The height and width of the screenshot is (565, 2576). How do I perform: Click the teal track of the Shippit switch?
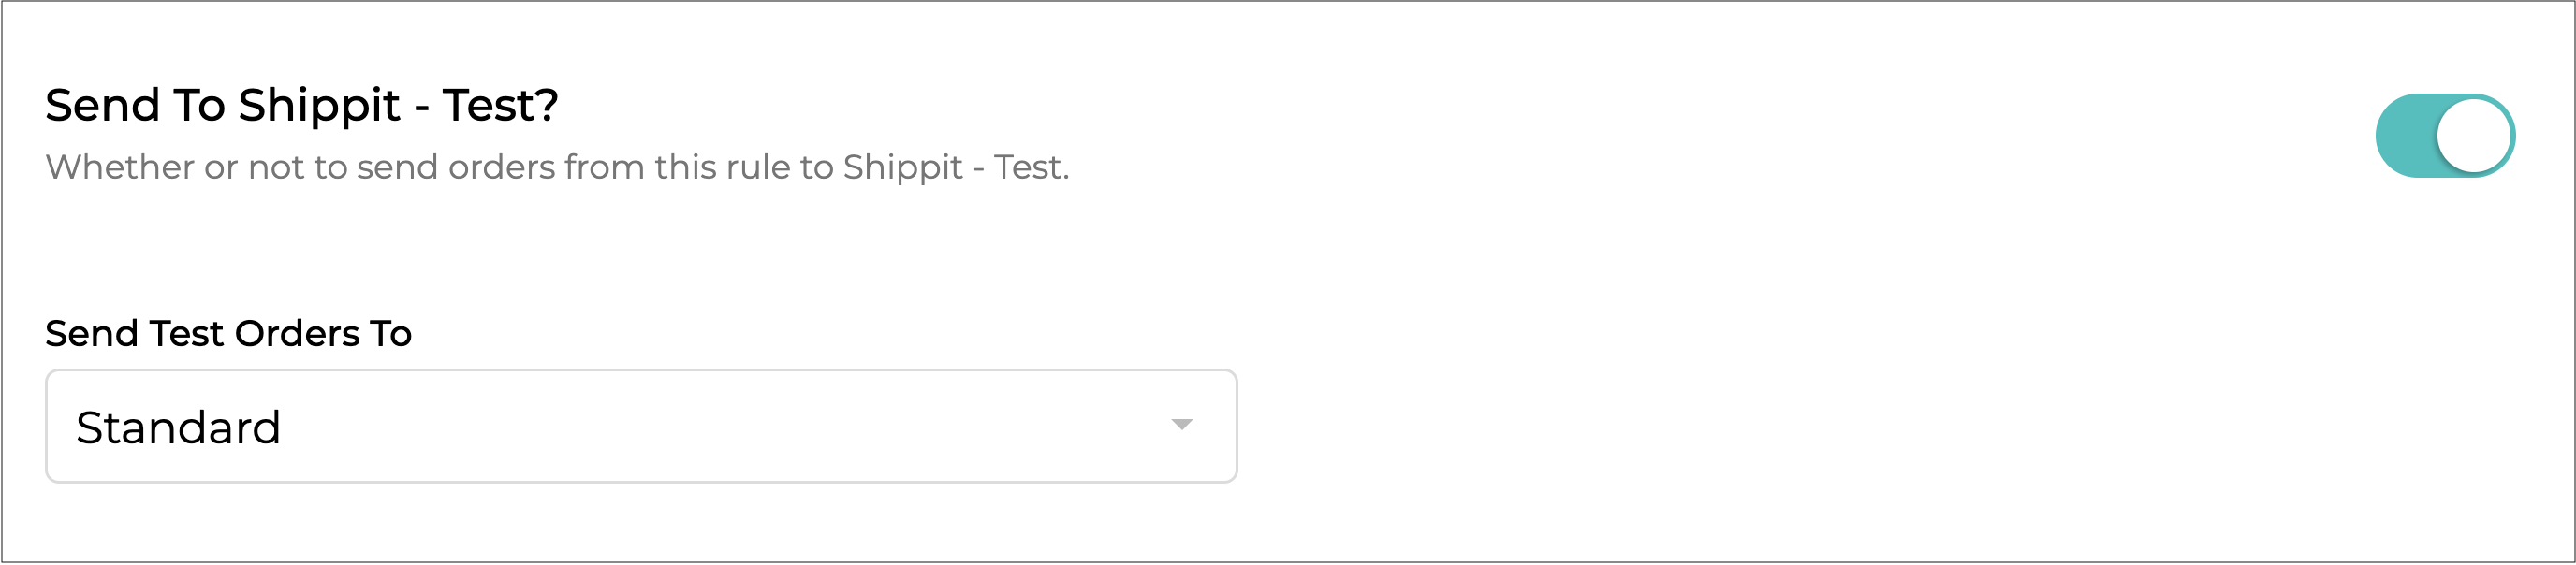(2405, 136)
